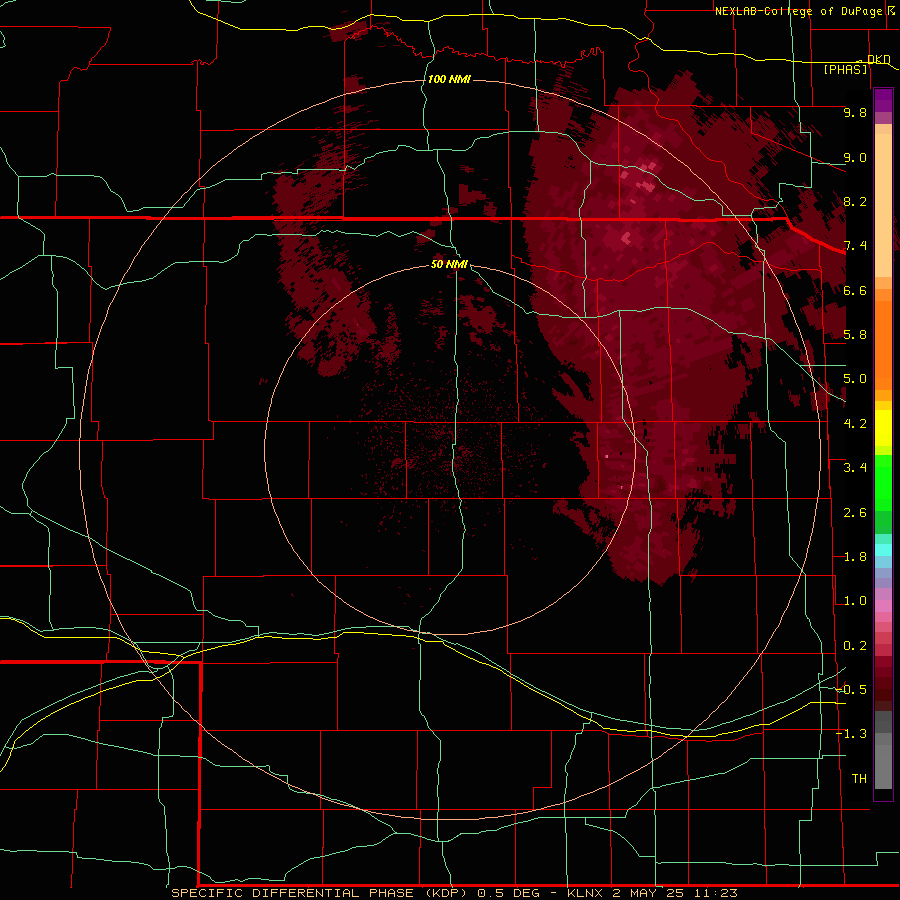900x900 pixels.
Task: Select the 5.0 legend value
Action: point(855,379)
